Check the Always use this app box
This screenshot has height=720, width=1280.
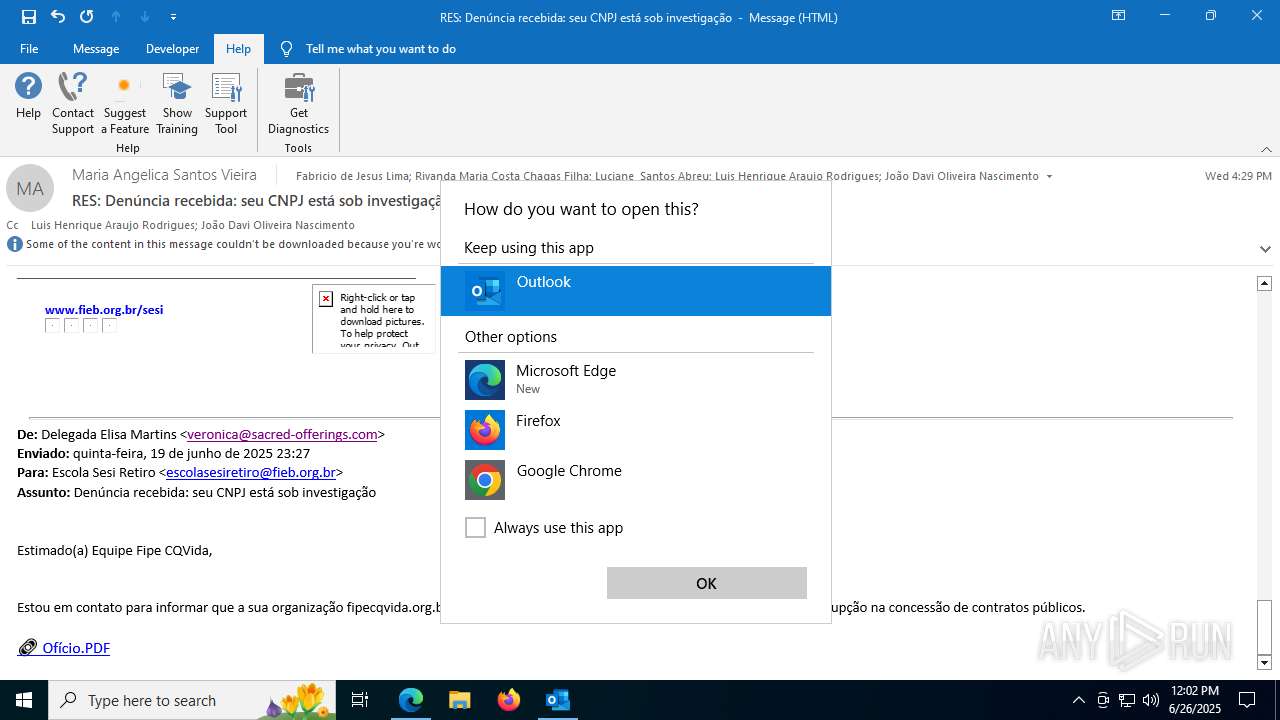(x=475, y=528)
